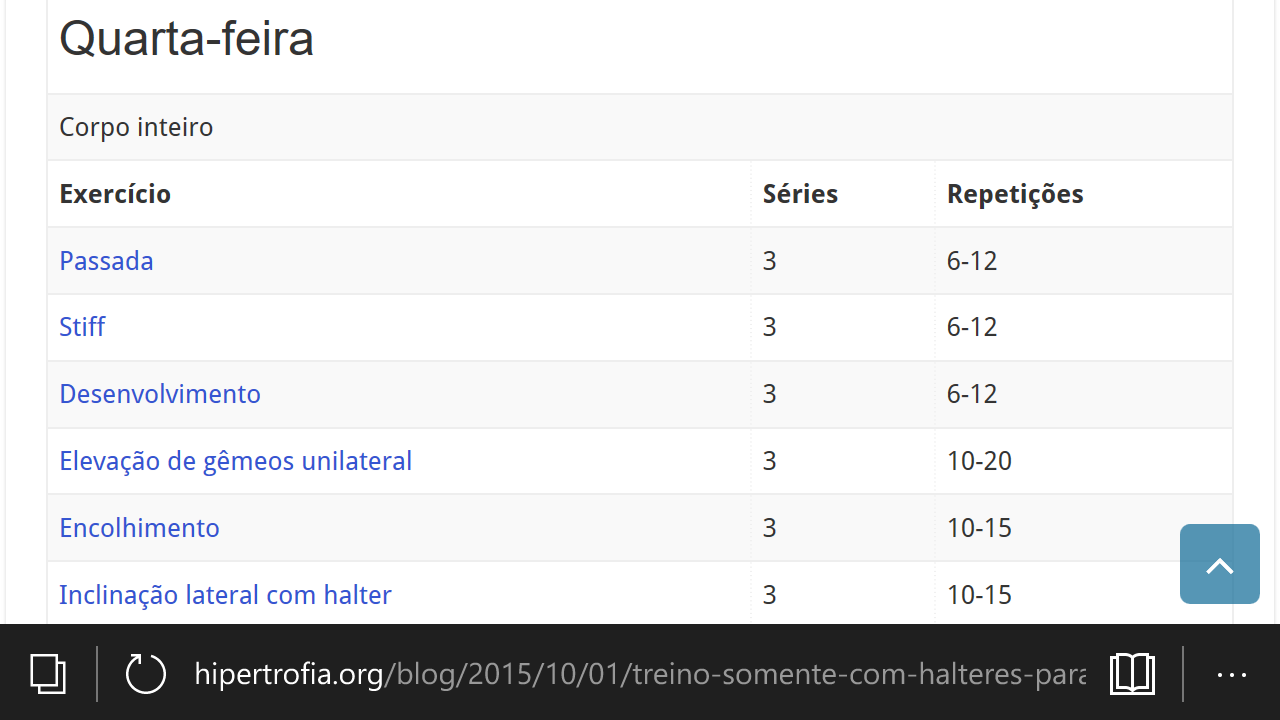
Task: Click the 10-20 repetitions cell
Action: coord(979,461)
